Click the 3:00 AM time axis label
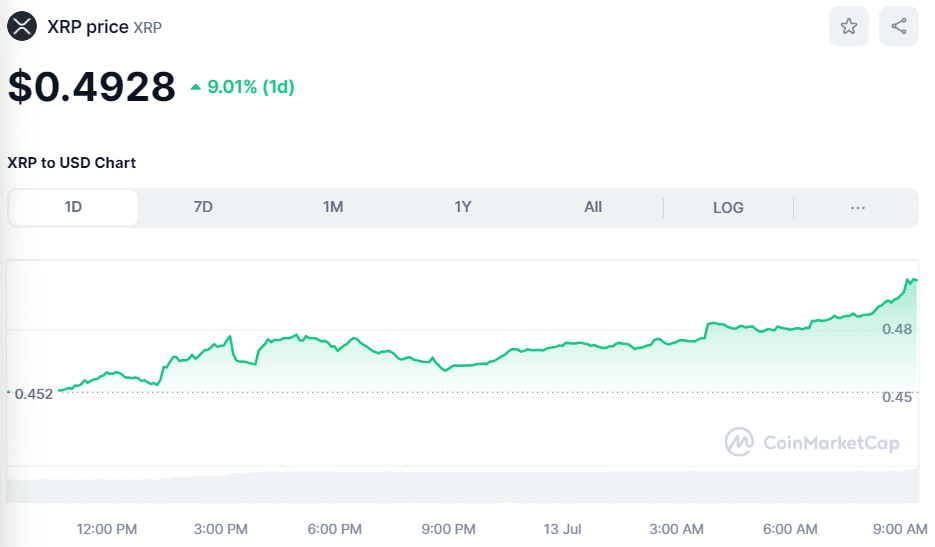Viewport: 935px width, 547px height. pyautogui.click(x=676, y=529)
